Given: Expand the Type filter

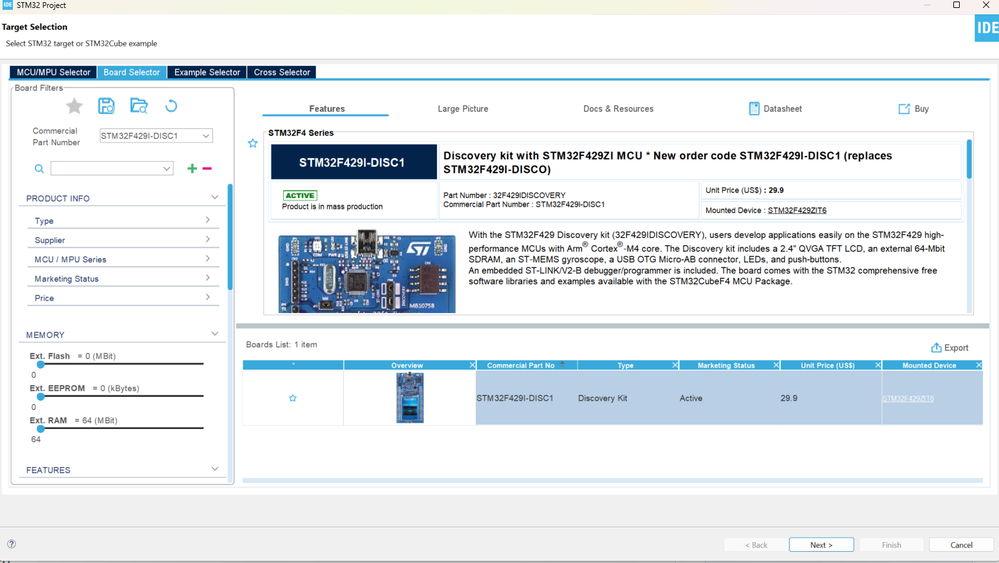Looking at the screenshot, I should pos(208,220).
